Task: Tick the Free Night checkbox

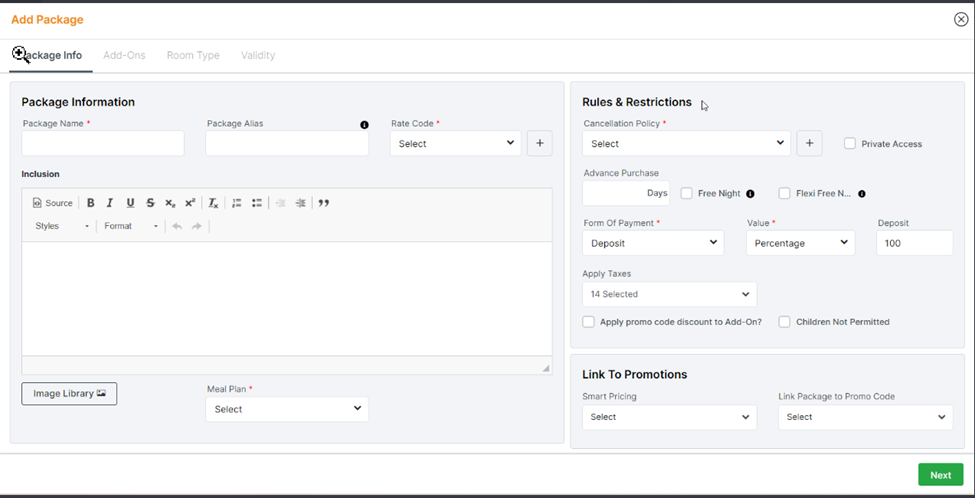Action: (x=687, y=193)
